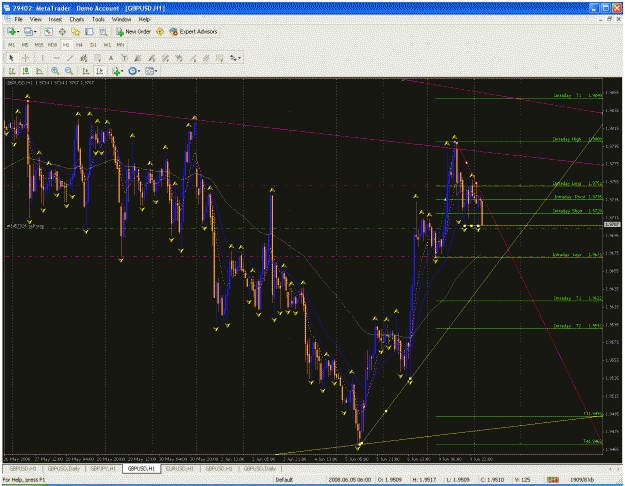Click the Zoom In magnifier
The height and width of the screenshot is (486, 625).
pos(55,71)
